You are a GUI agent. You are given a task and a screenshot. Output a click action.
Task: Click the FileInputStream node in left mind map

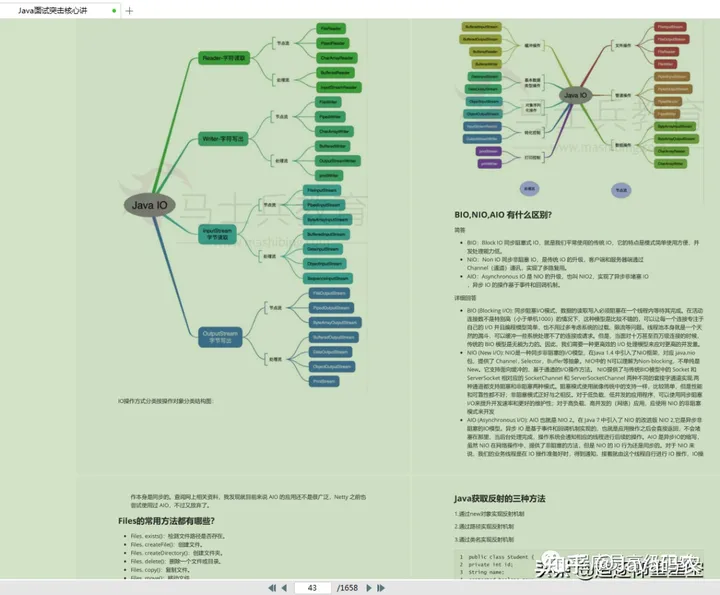[x=322, y=190]
